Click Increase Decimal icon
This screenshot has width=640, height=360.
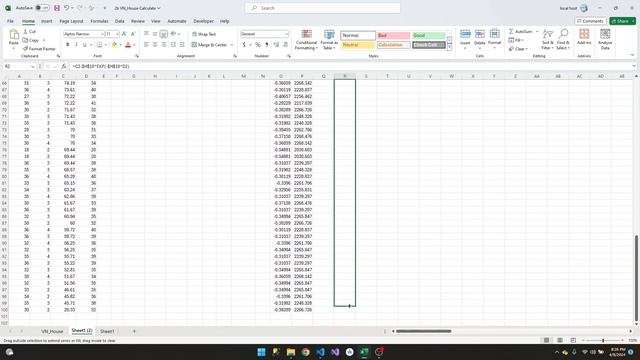276,44
